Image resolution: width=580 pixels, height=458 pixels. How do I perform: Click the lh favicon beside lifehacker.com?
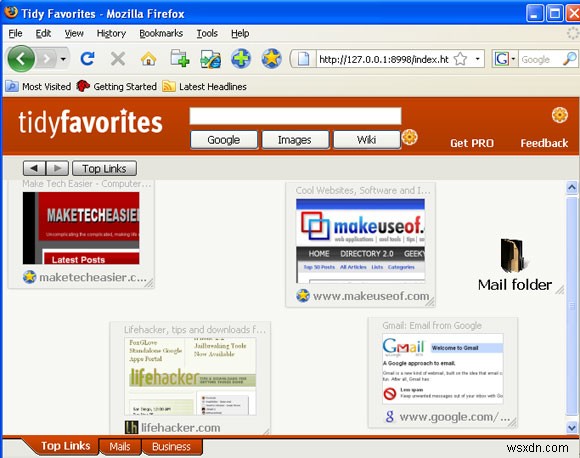pyautogui.click(x=131, y=428)
